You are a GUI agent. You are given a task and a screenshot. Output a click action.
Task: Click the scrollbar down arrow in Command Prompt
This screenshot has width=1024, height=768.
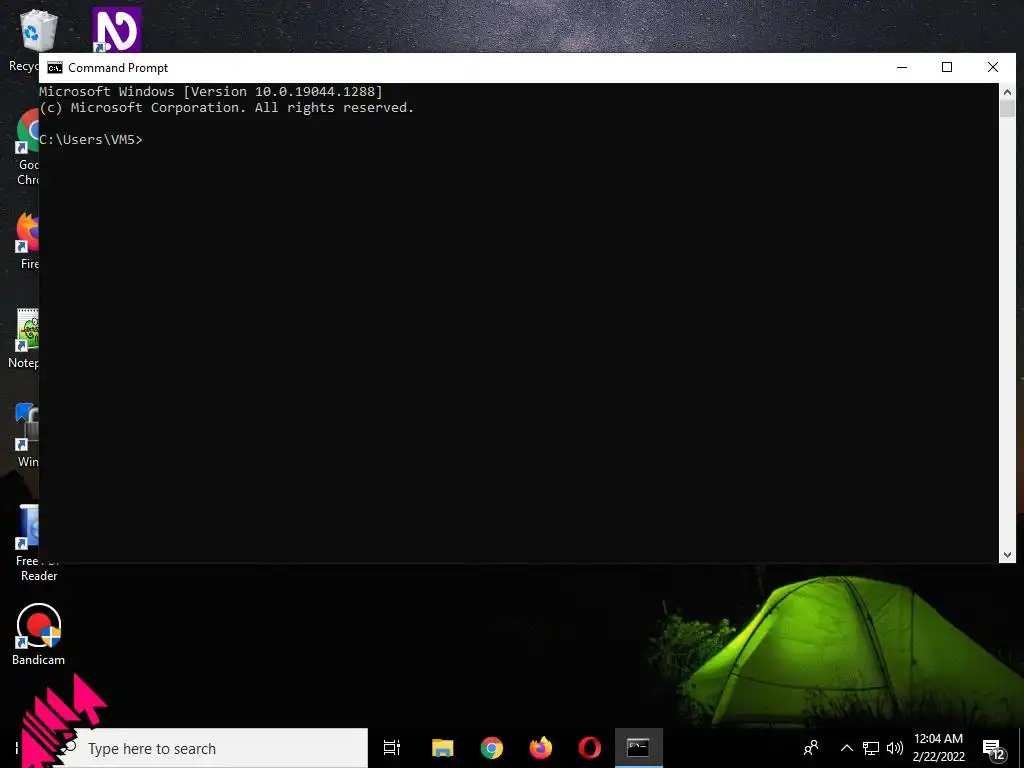pyautogui.click(x=1007, y=554)
